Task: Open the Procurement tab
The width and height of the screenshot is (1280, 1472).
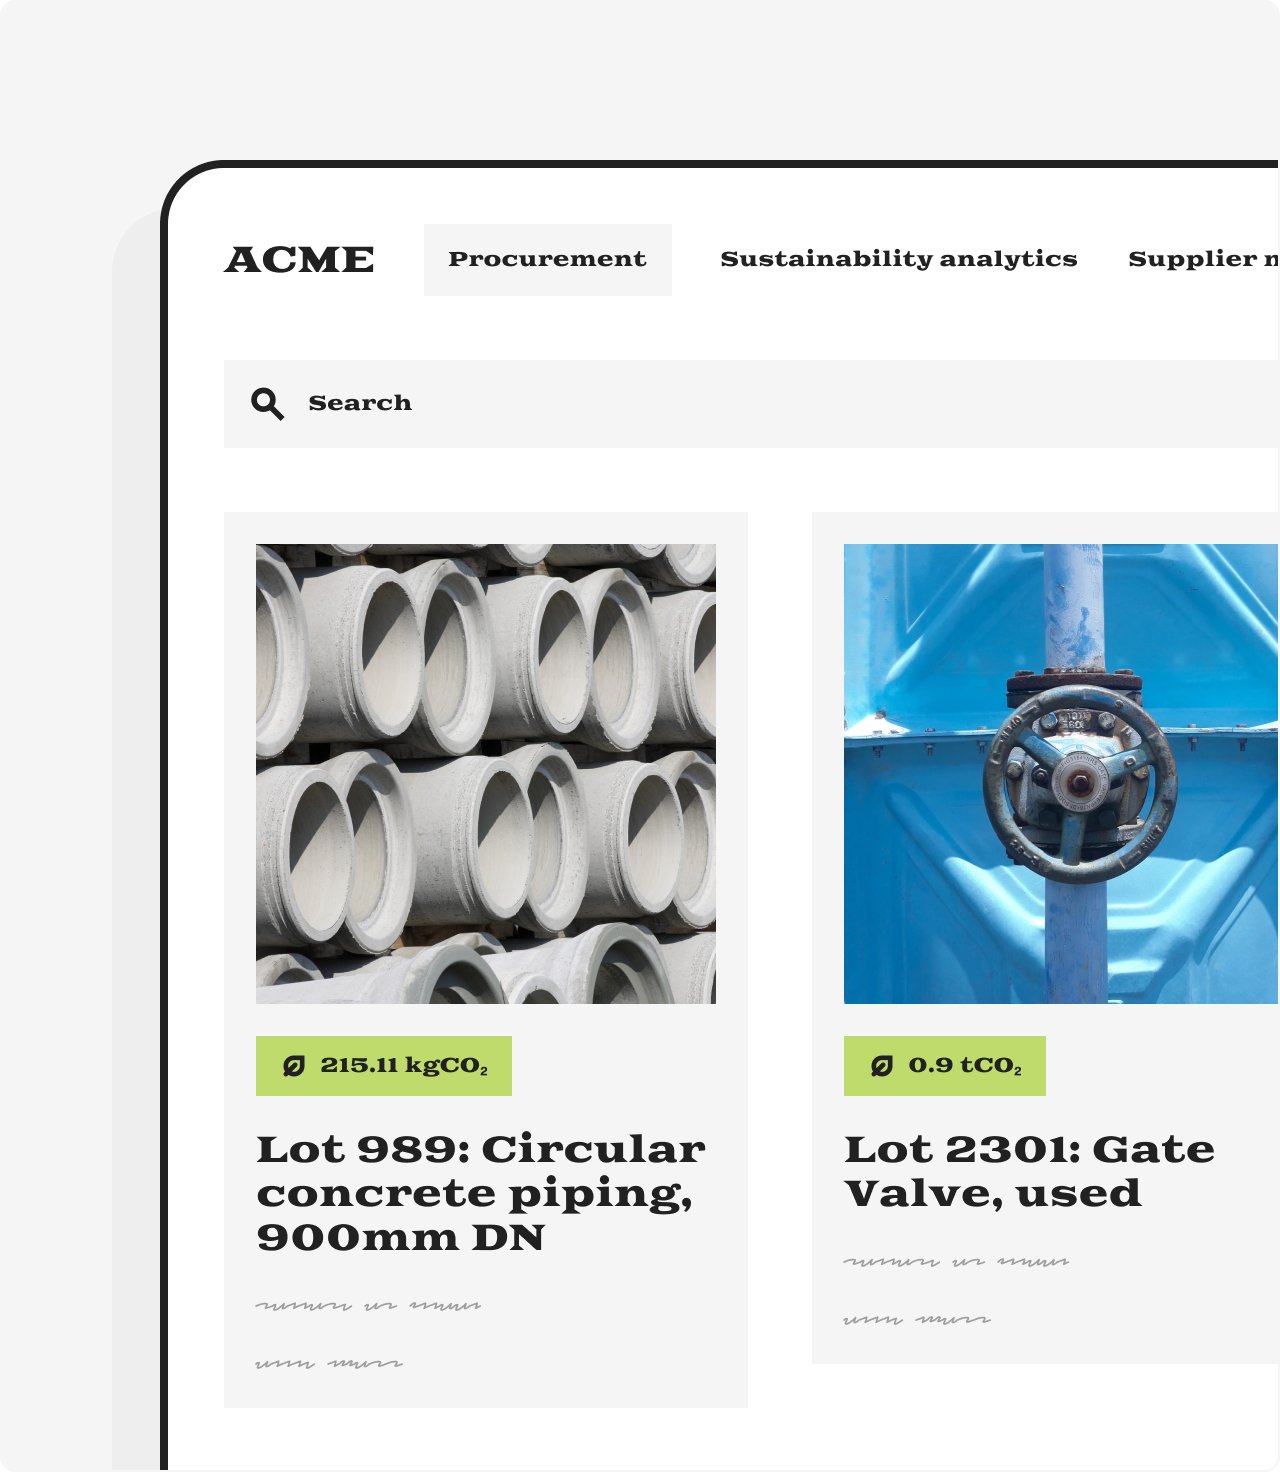Action: [x=548, y=260]
